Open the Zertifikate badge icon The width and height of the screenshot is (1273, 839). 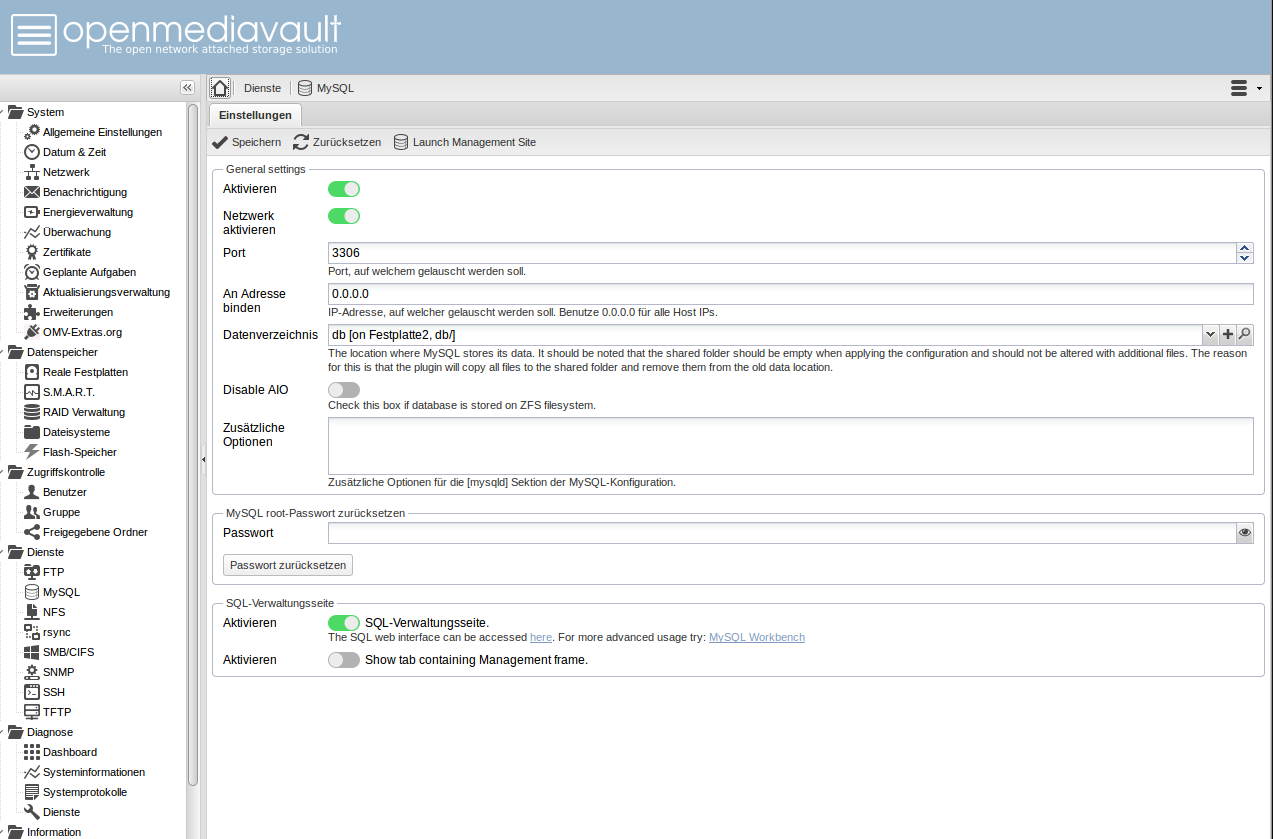click(x=32, y=252)
